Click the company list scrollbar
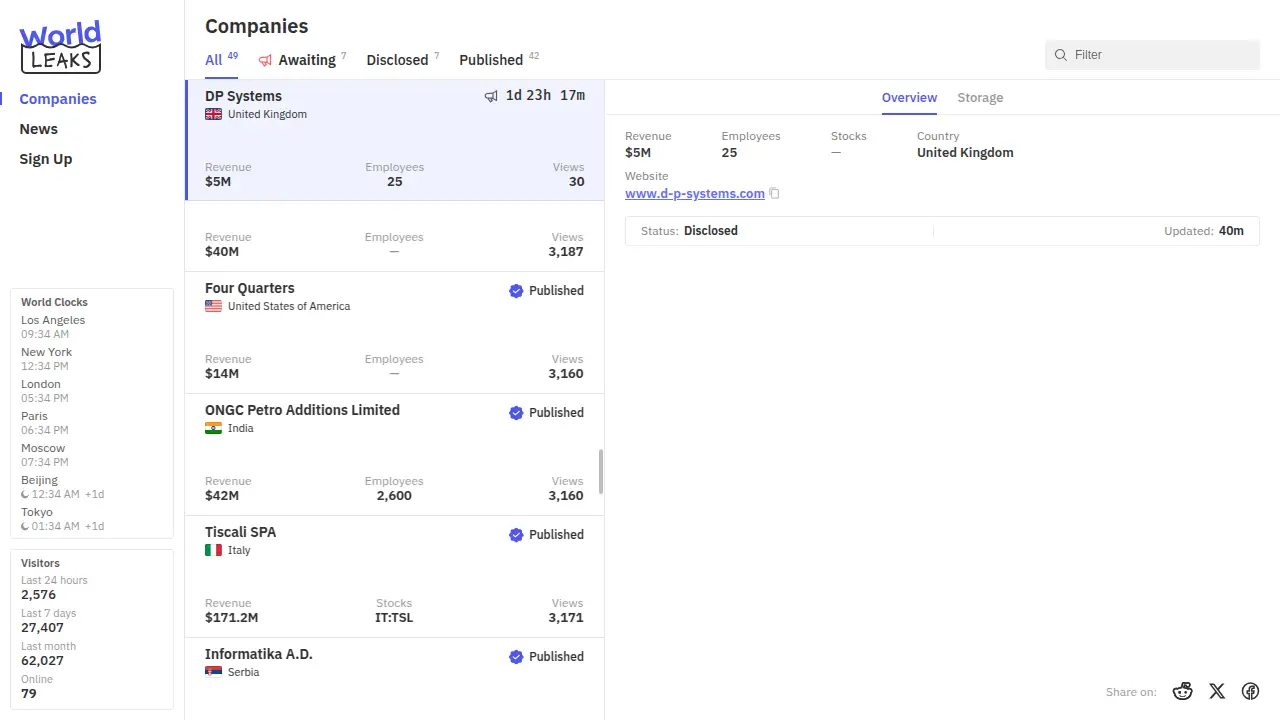The image size is (1280, 720). click(601, 471)
